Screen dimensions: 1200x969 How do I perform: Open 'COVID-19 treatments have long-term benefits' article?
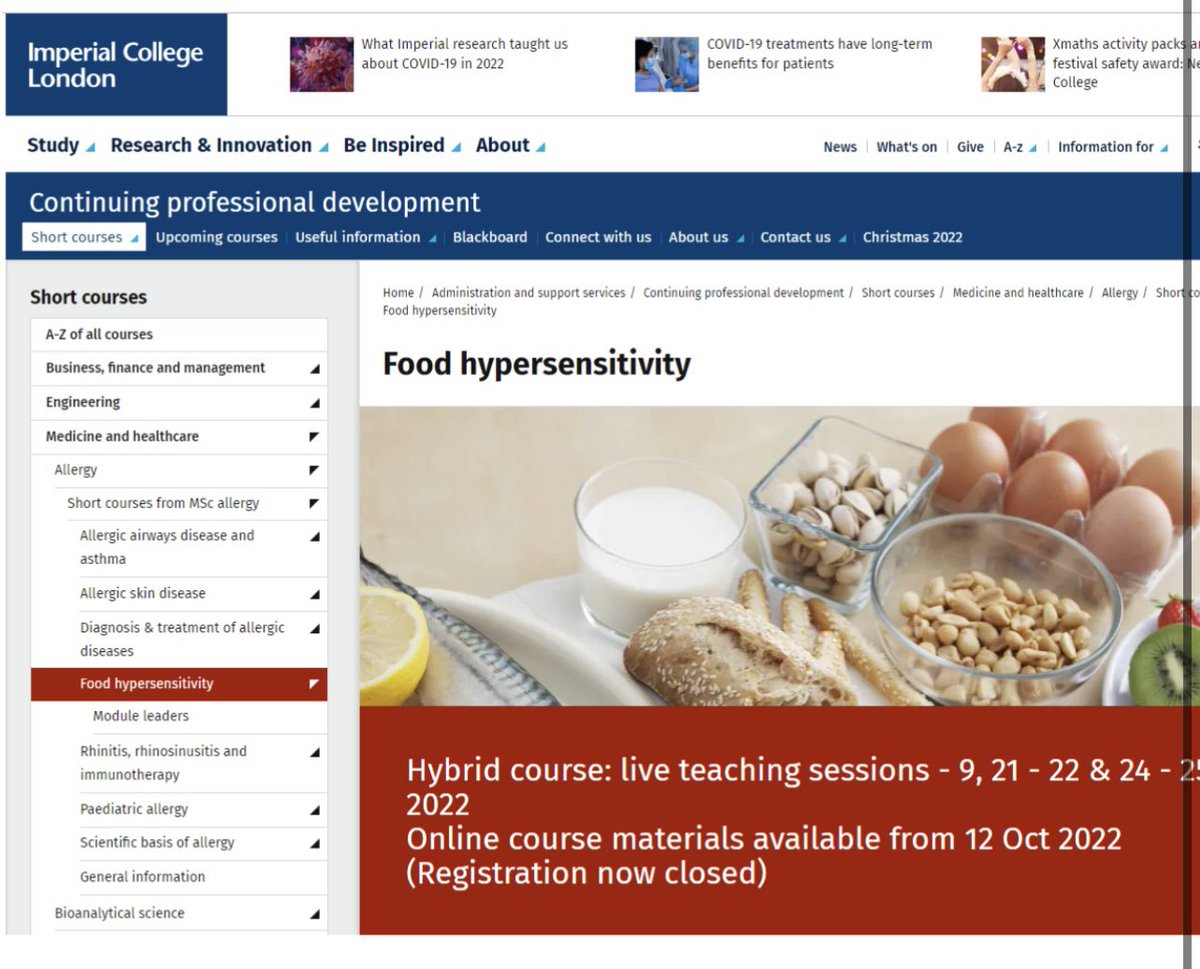pos(819,54)
